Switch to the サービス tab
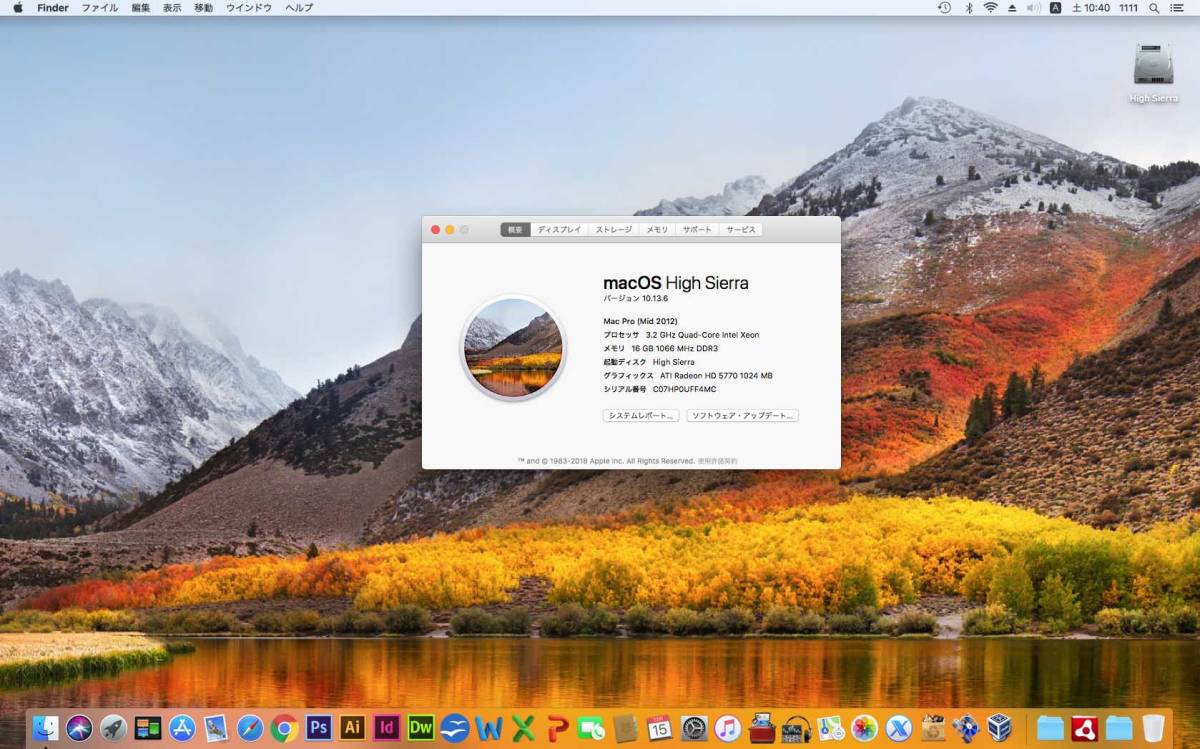The height and width of the screenshot is (749, 1200). [x=741, y=230]
